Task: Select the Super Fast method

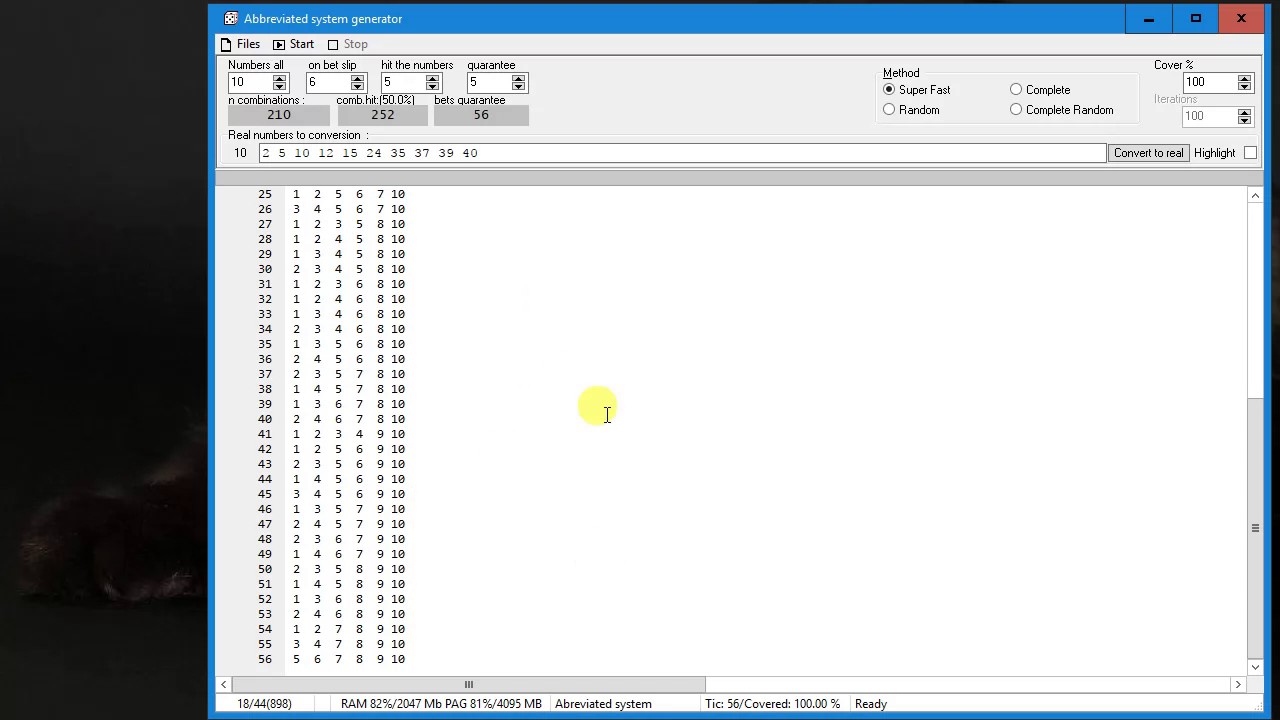Action: point(889,90)
